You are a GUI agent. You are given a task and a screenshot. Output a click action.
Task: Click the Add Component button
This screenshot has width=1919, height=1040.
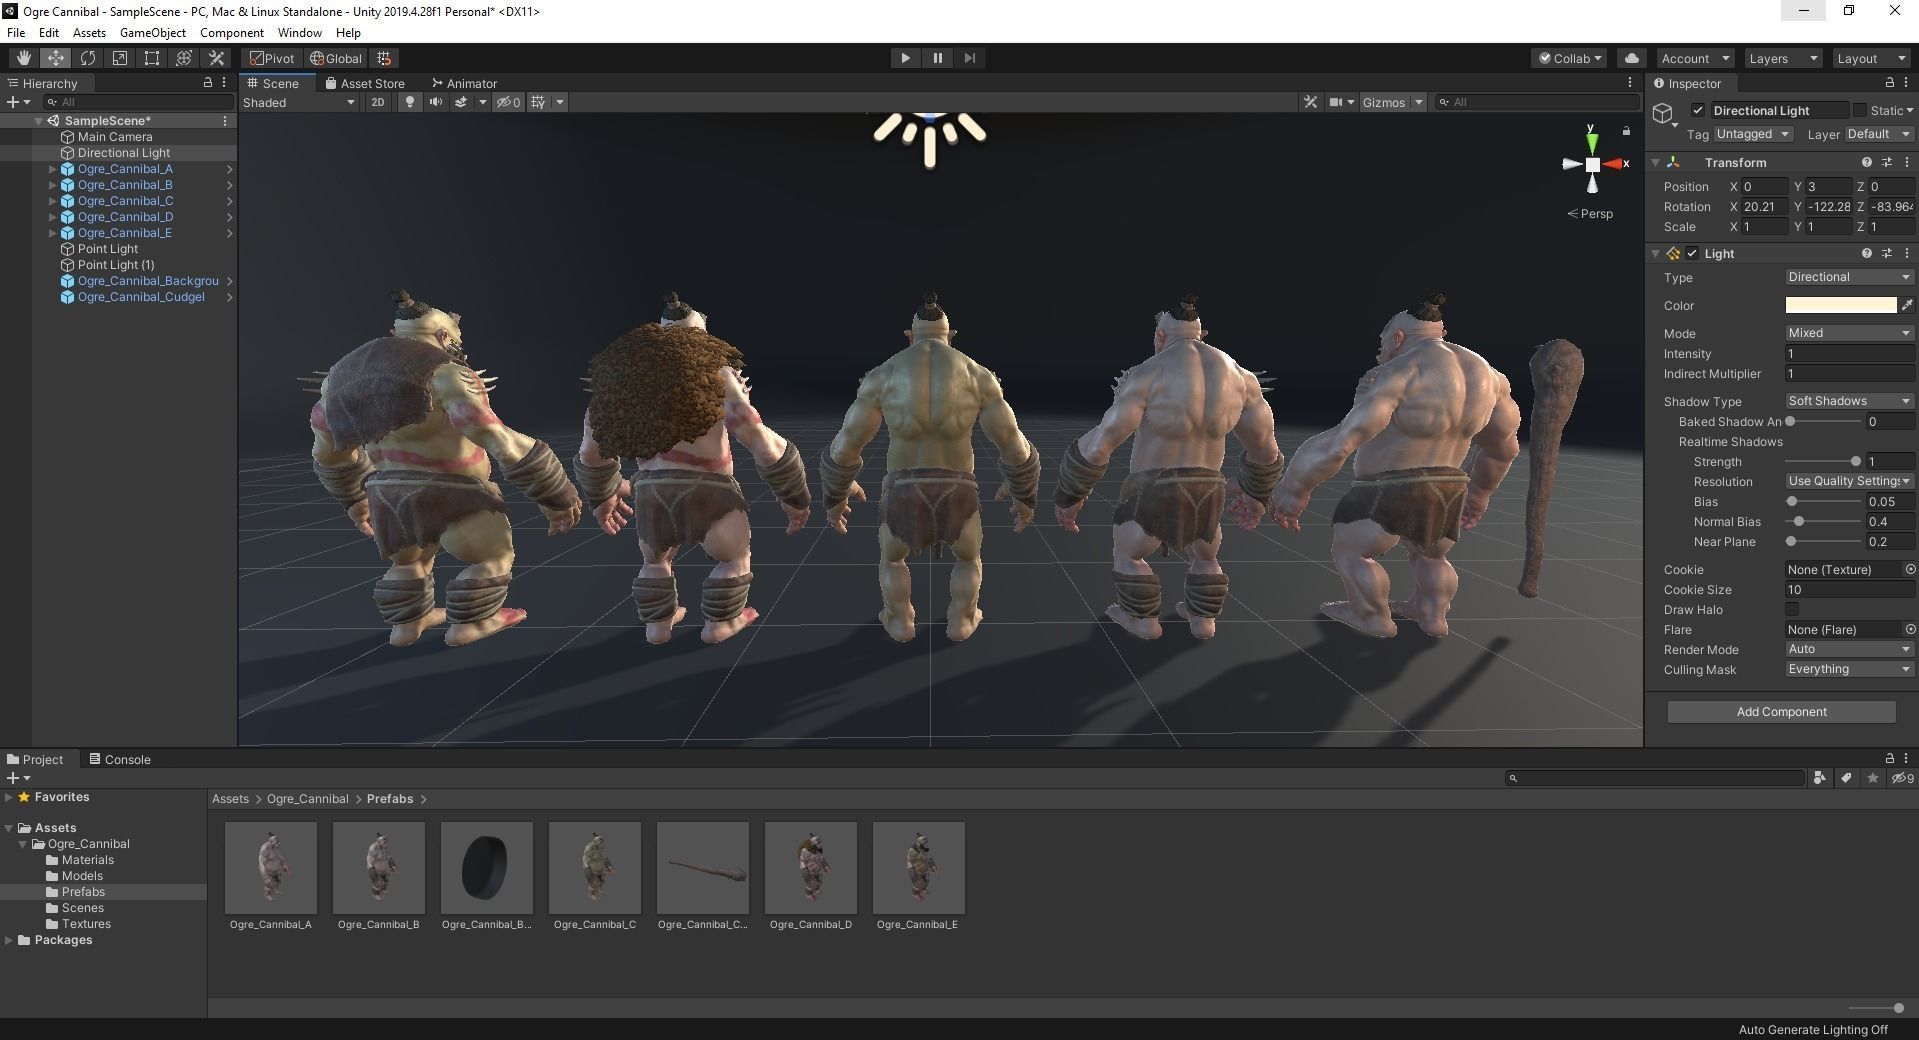tap(1781, 712)
